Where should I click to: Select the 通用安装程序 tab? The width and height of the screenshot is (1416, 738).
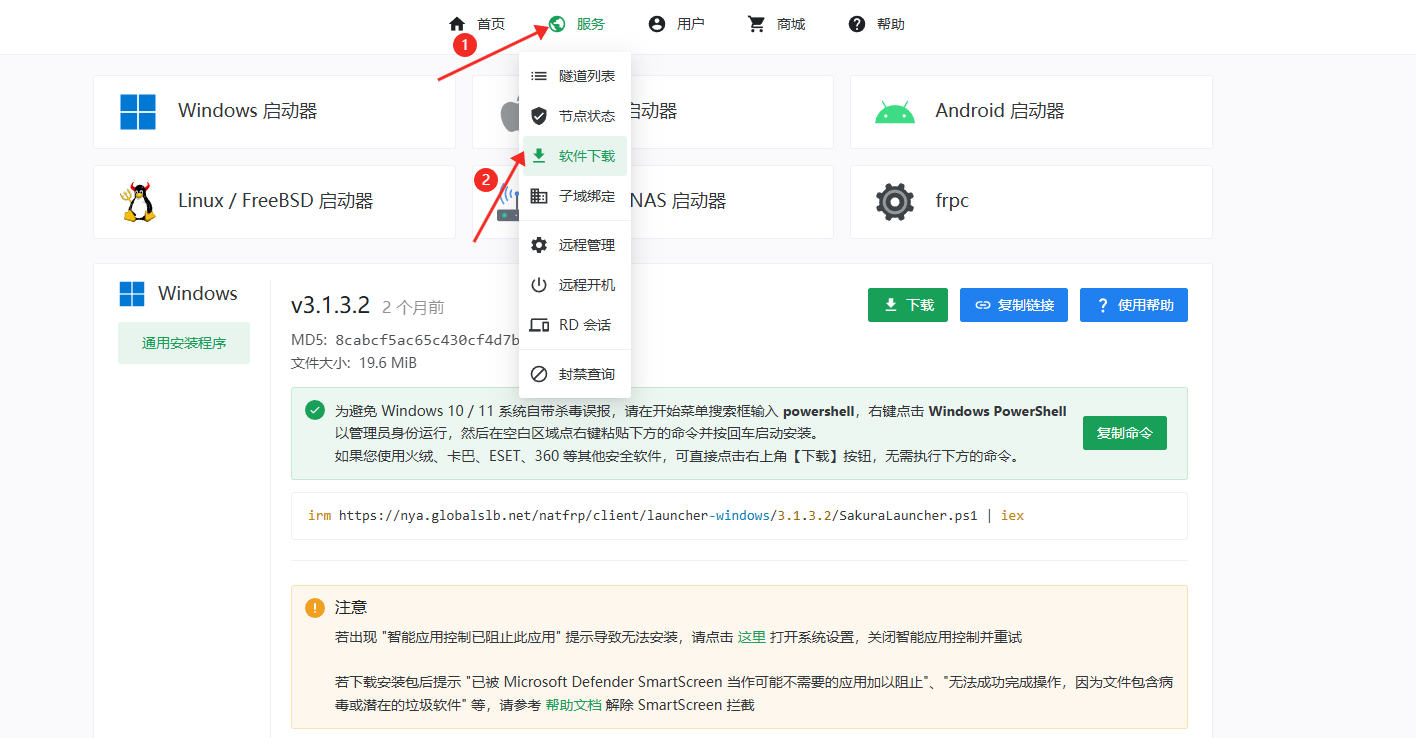tap(184, 343)
